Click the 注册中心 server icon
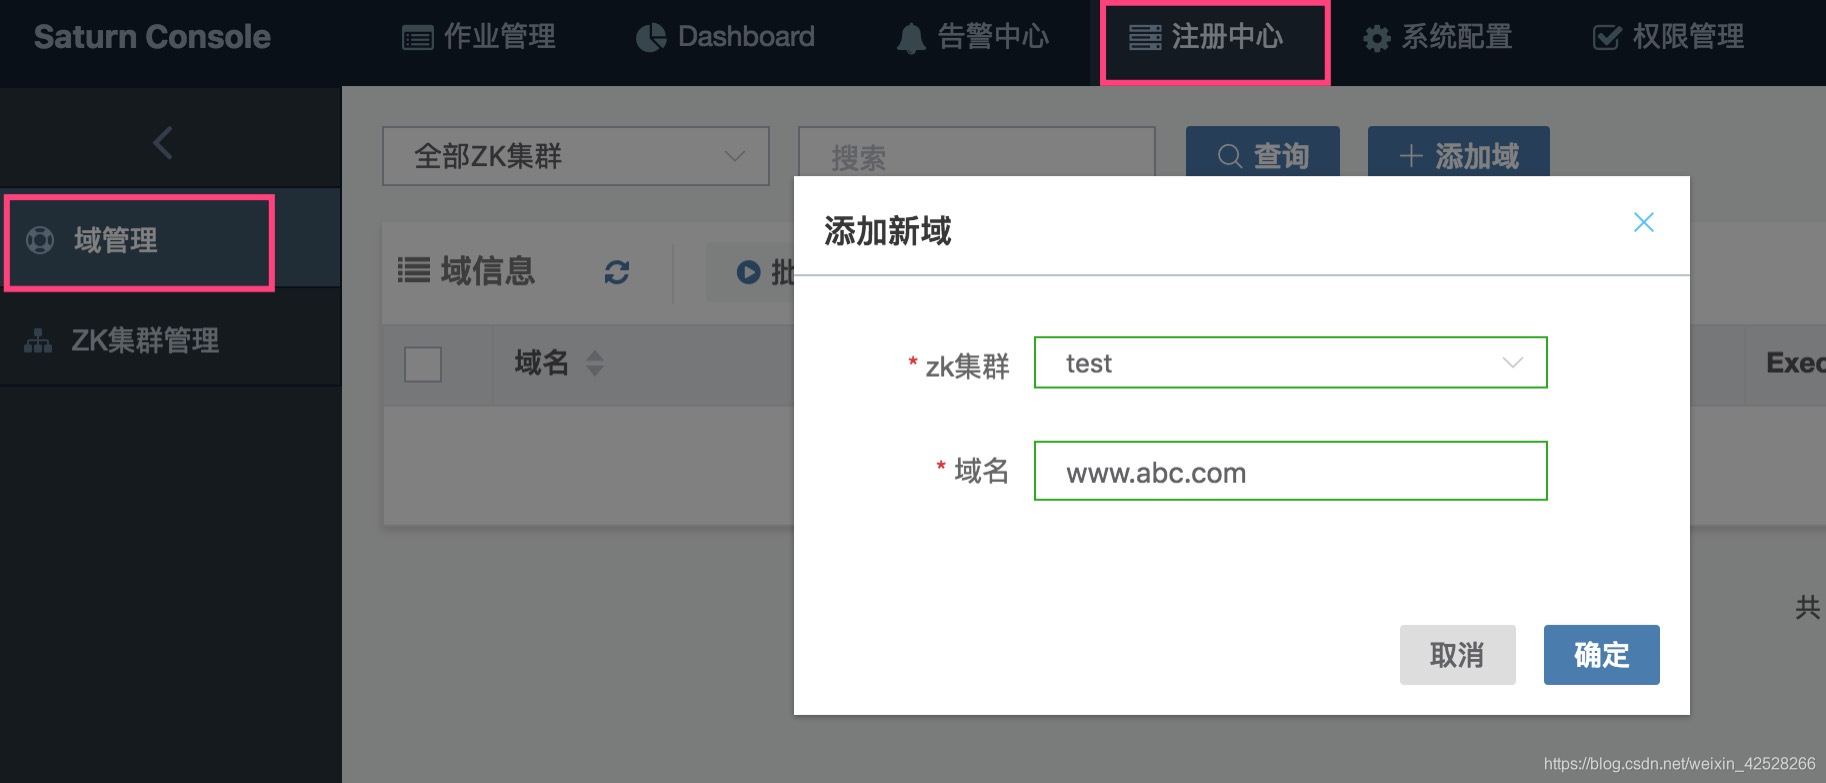The width and height of the screenshot is (1826, 783). pyautogui.click(x=1145, y=38)
